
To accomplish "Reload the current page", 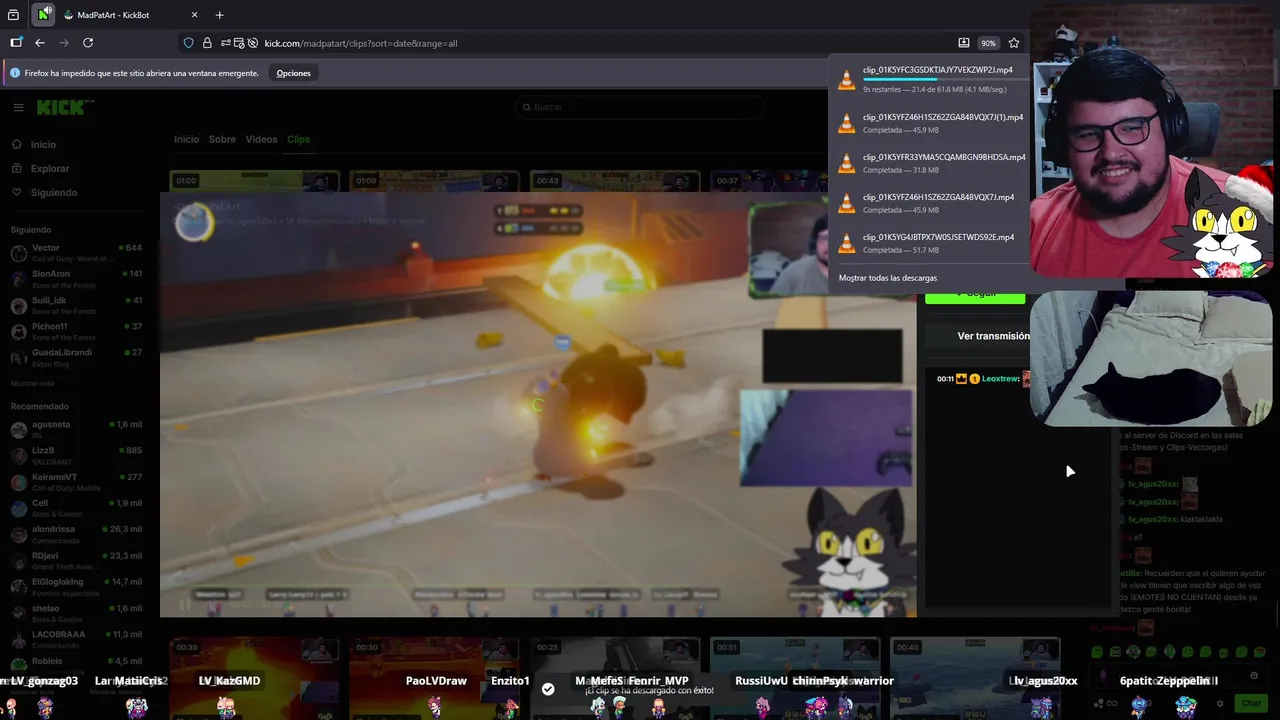I will 88,43.
